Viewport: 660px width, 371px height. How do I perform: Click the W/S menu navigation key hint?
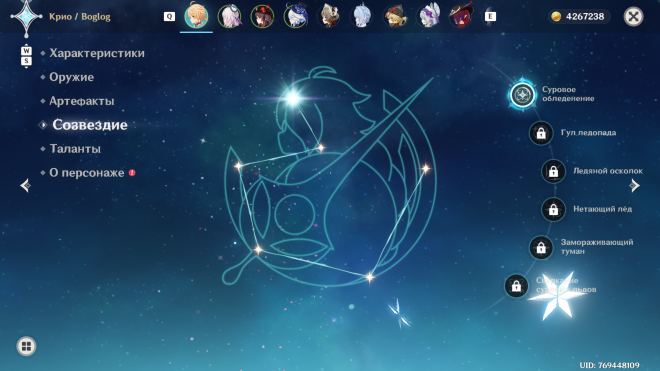[x=26, y=56]
